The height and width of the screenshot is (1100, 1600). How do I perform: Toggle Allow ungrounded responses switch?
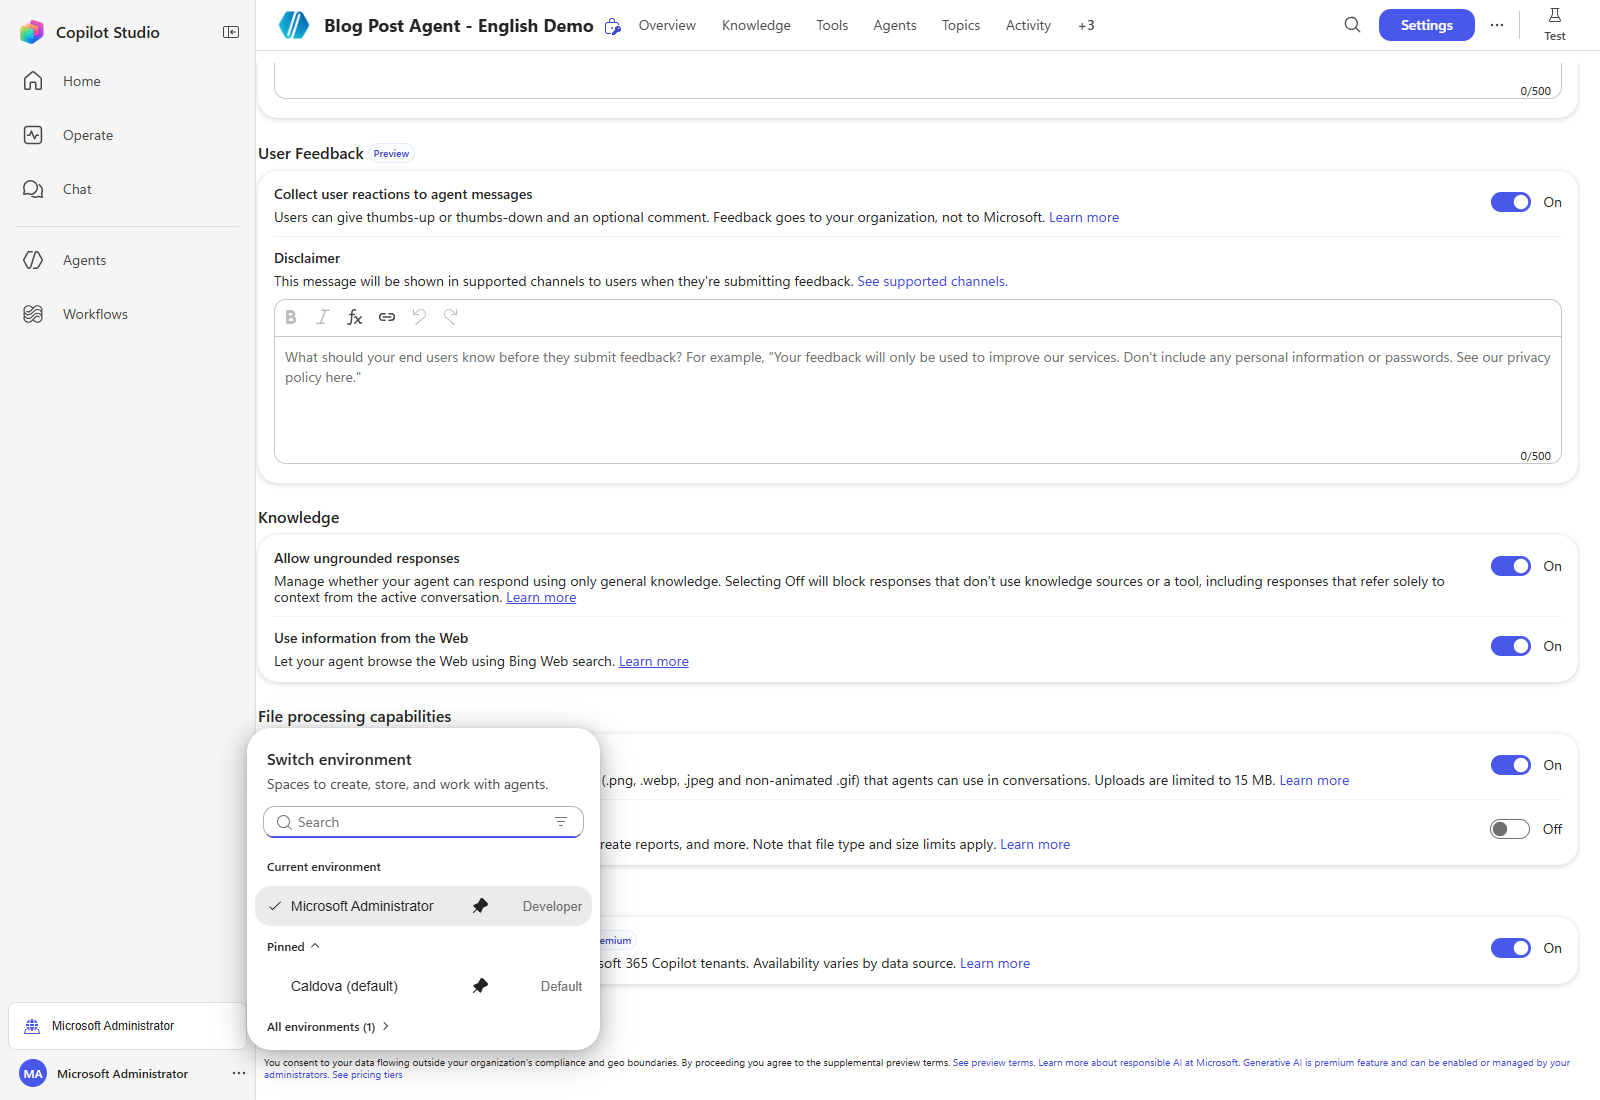point(1510,566)
